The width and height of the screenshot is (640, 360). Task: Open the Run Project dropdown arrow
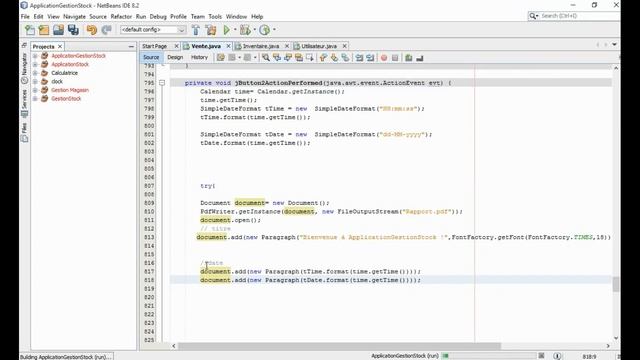click(x=235, y=30)
